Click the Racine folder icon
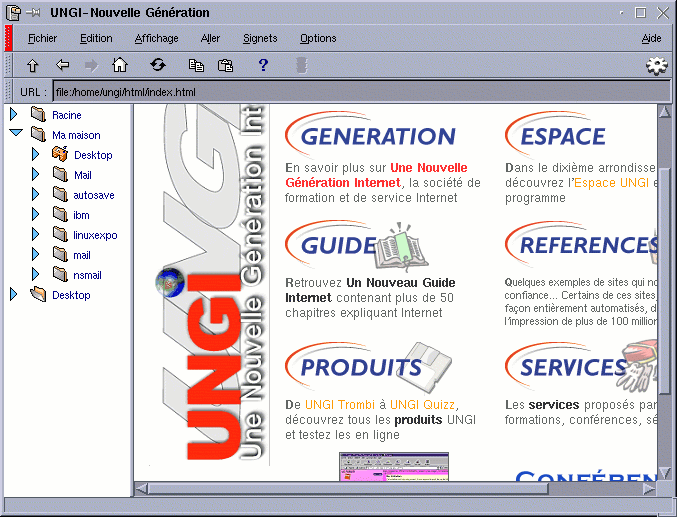 click(x=38, y=114)
